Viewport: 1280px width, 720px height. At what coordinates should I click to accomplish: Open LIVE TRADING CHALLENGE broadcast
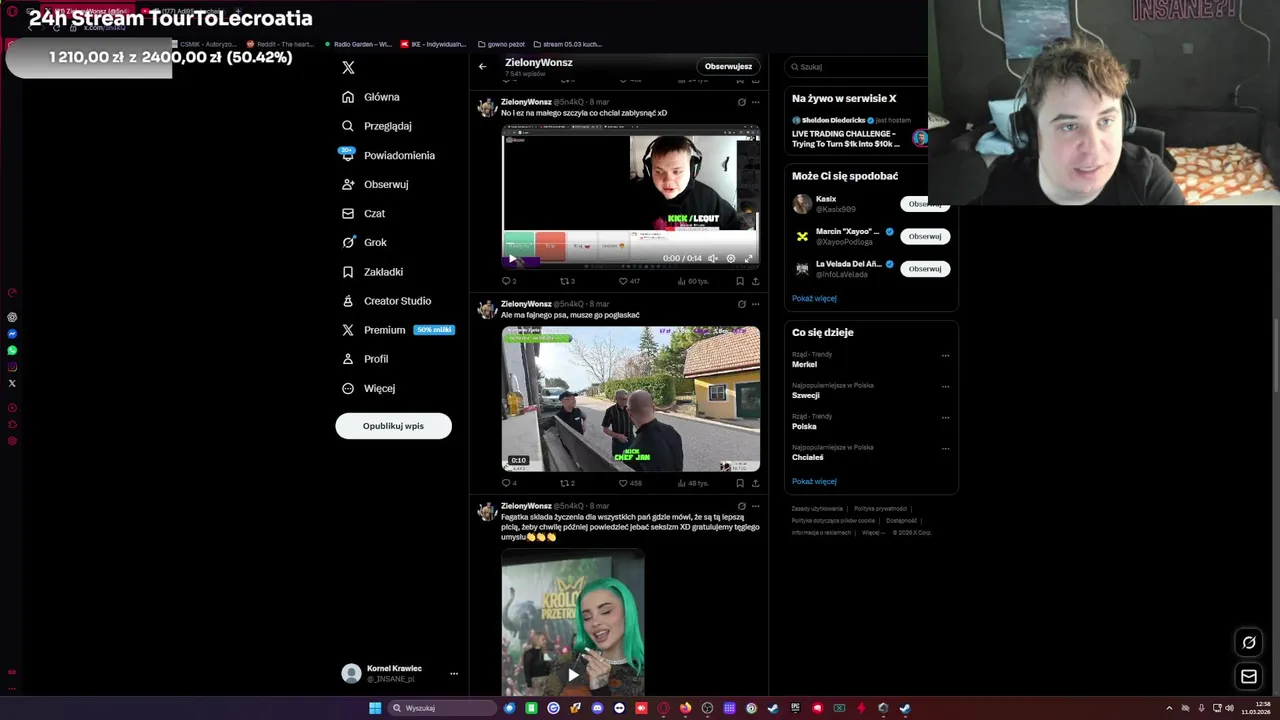846,138
